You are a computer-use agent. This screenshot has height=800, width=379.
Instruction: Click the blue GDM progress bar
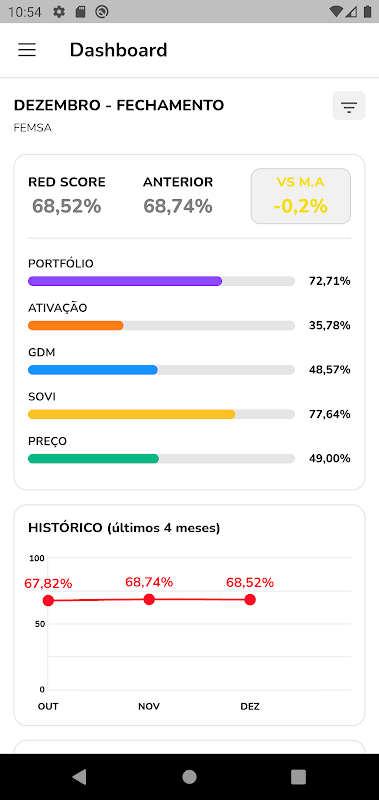click(x=161, y=370)
